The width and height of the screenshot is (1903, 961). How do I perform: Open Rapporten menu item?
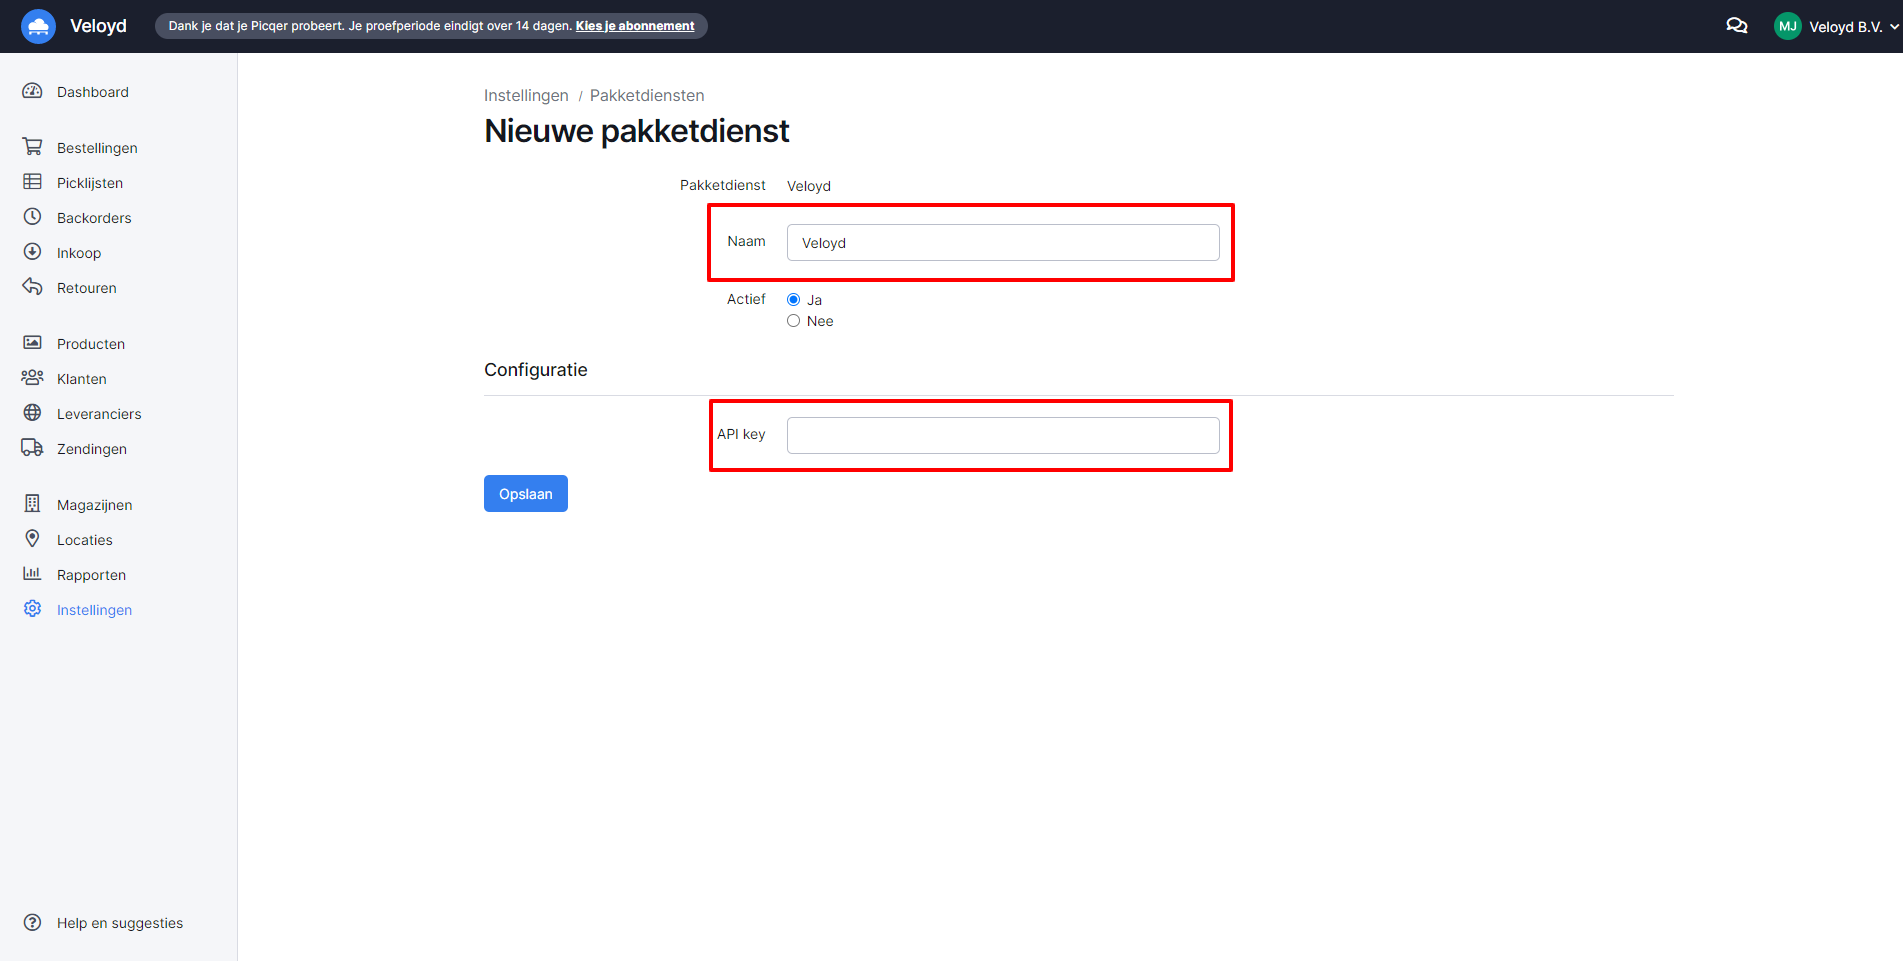point(91,575)
